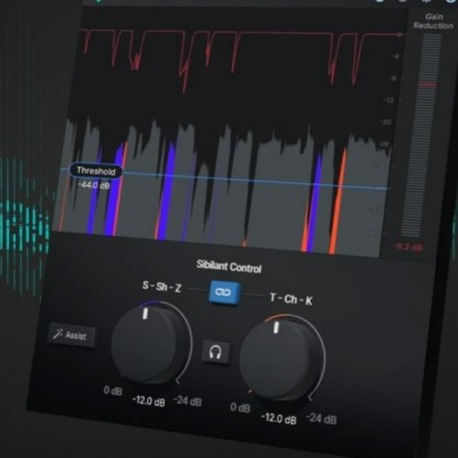Click the Sibilant Control heading
Screen dimensions: 458x458
tap(229, 266)
